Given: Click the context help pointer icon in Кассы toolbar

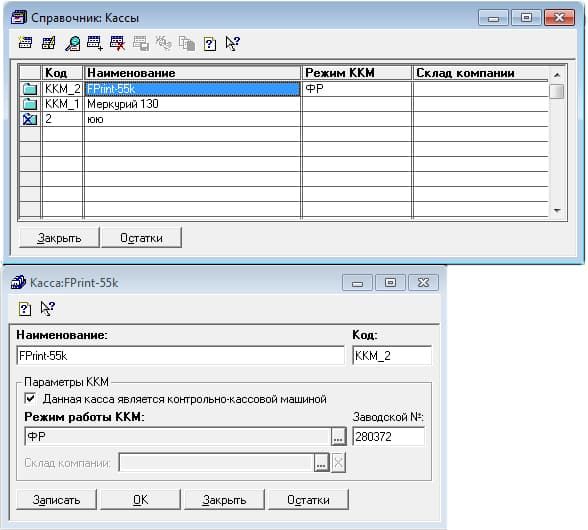Looking at the screenshot, I should [x=232, y=43].
